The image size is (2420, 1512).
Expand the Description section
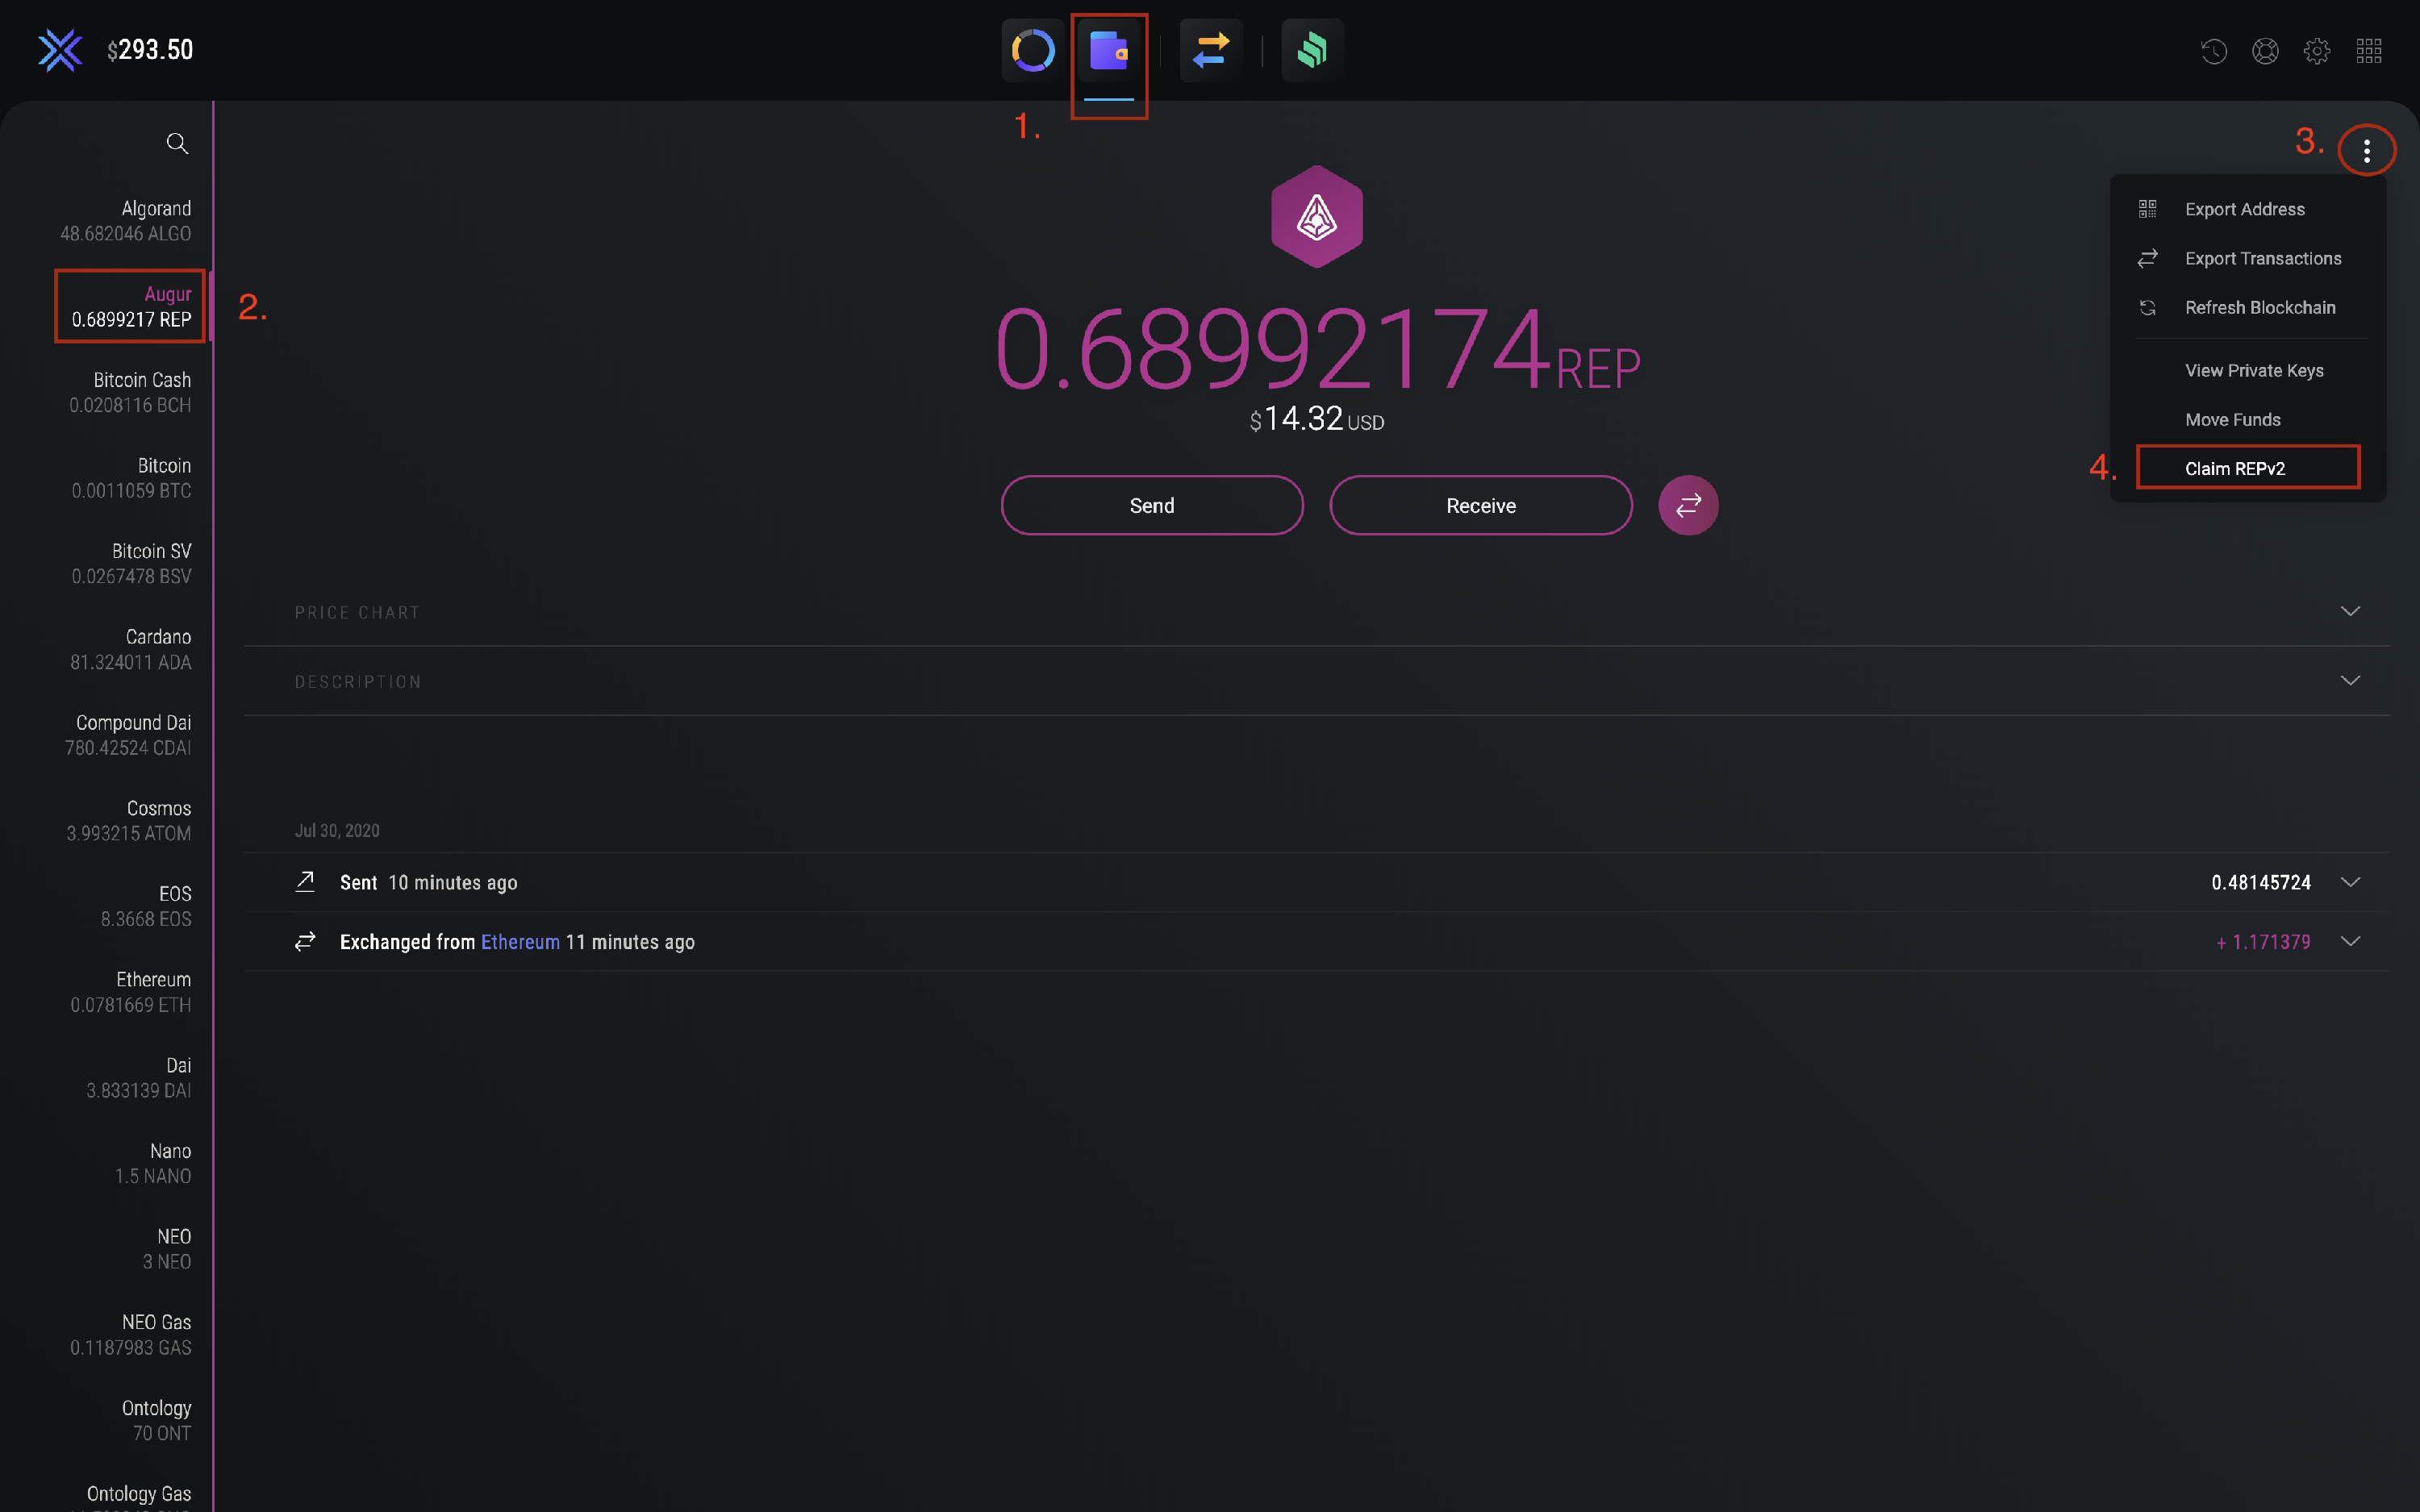tap(2350, 680)
